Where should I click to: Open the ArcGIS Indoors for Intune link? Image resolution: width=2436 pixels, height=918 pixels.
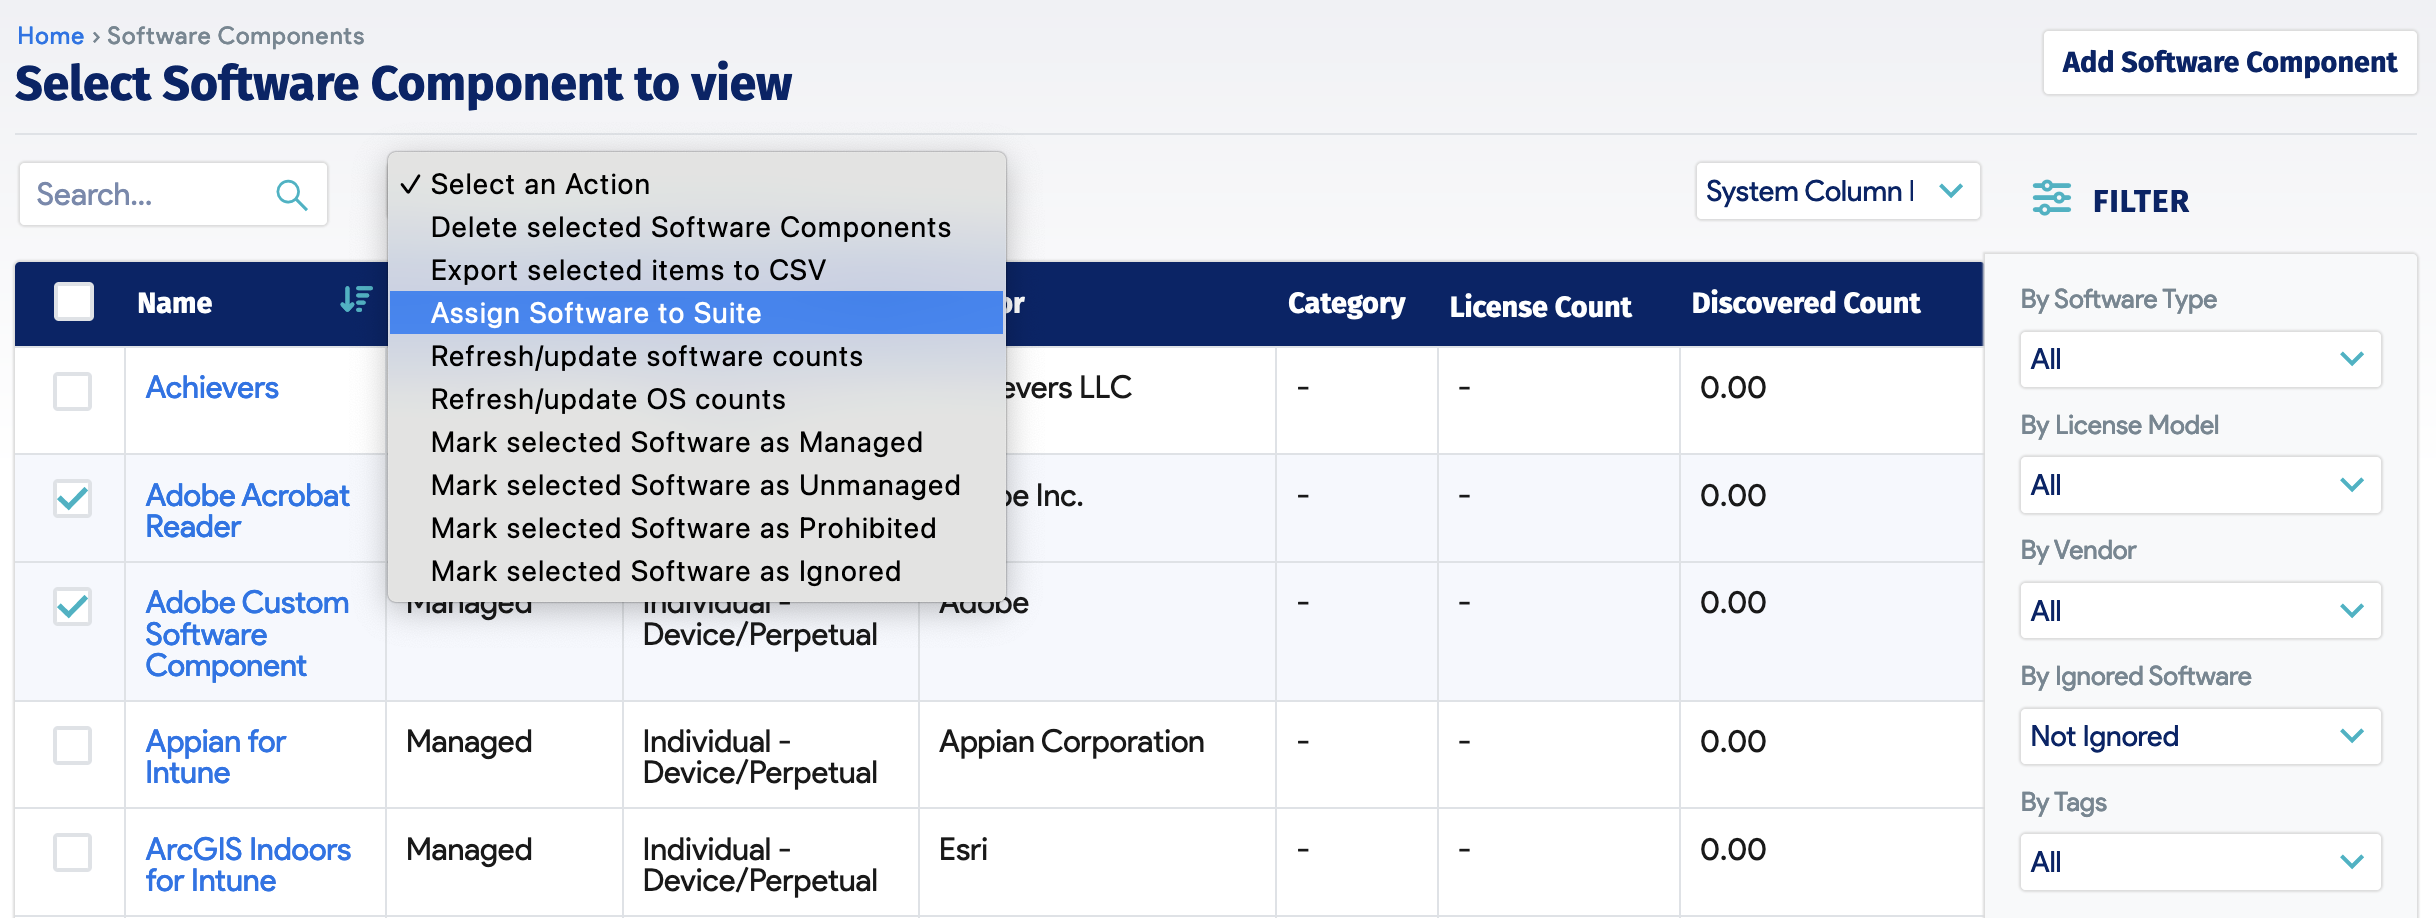click(x=248, y=864)
